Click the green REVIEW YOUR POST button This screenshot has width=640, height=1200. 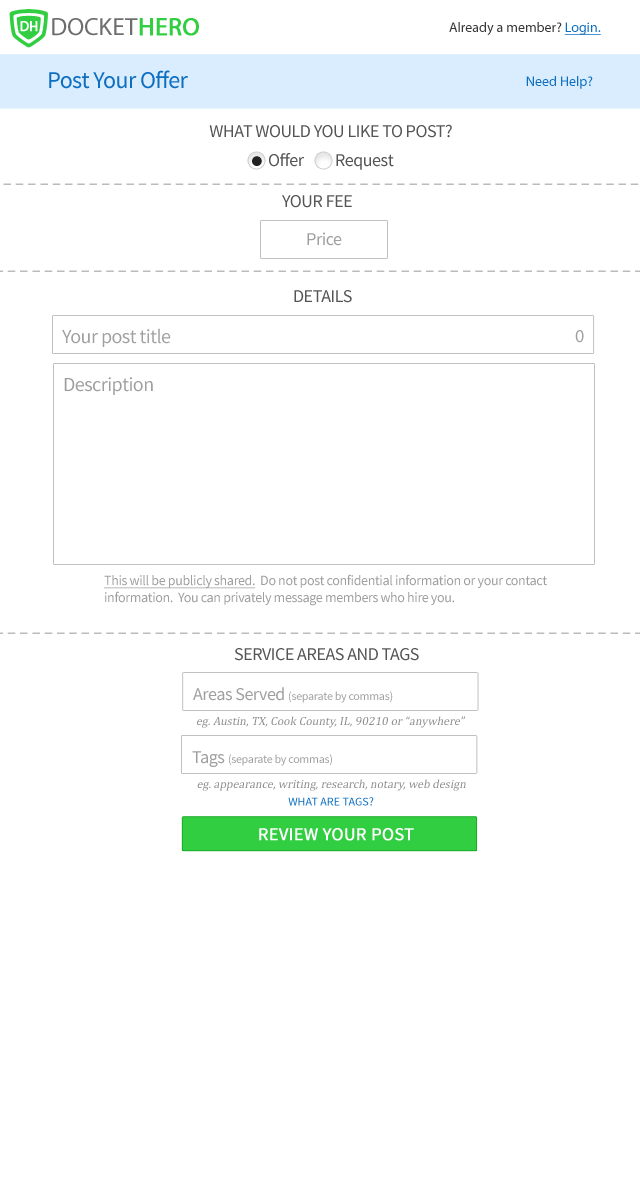(329, 834)
